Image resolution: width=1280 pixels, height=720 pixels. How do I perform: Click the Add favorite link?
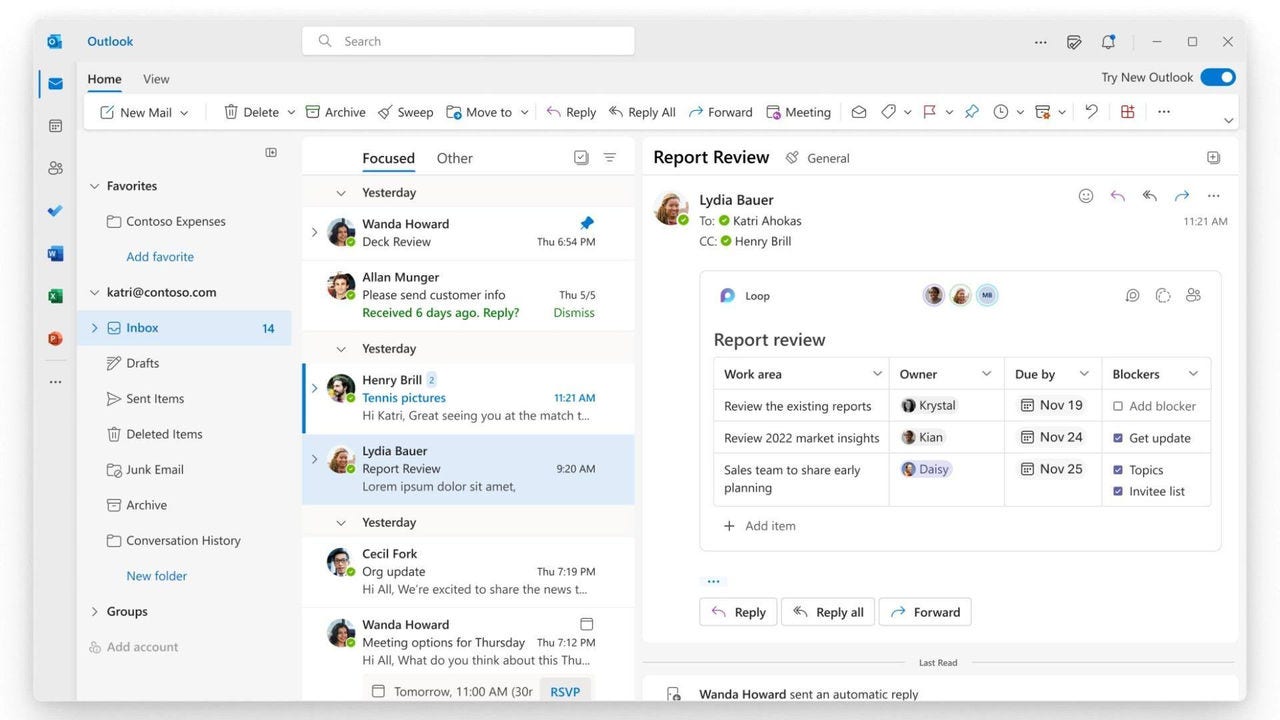pyautogui.click(x=160, y=257)
